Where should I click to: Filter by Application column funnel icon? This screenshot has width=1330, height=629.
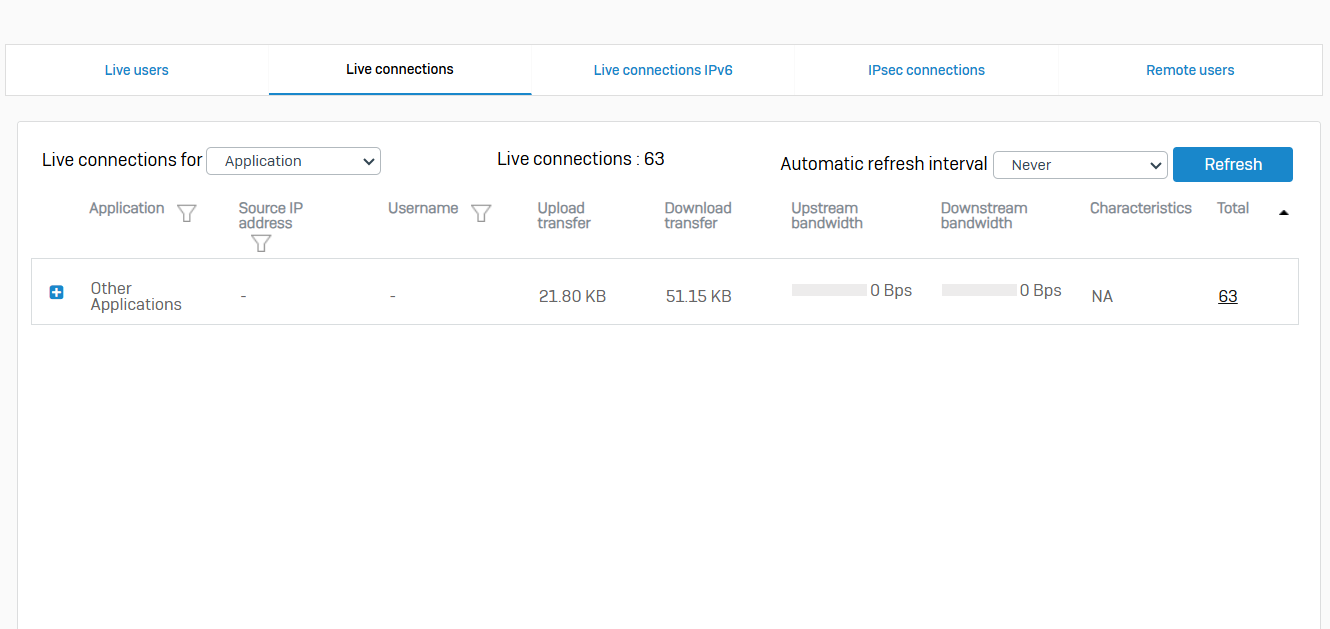tap(186, 213)
